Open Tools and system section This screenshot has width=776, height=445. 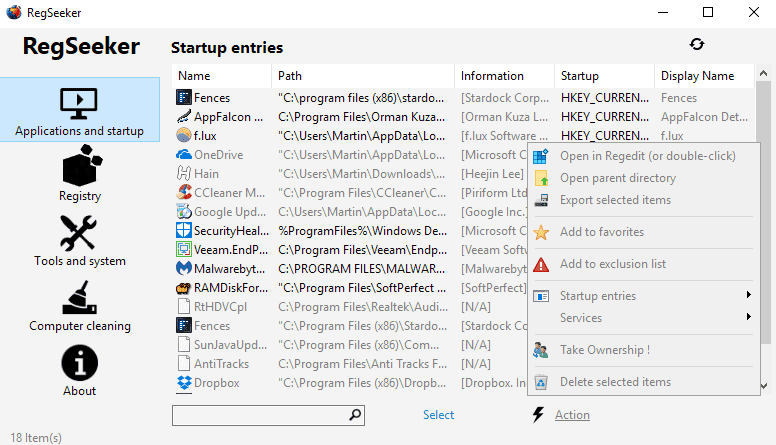click(x=80, y=241)
